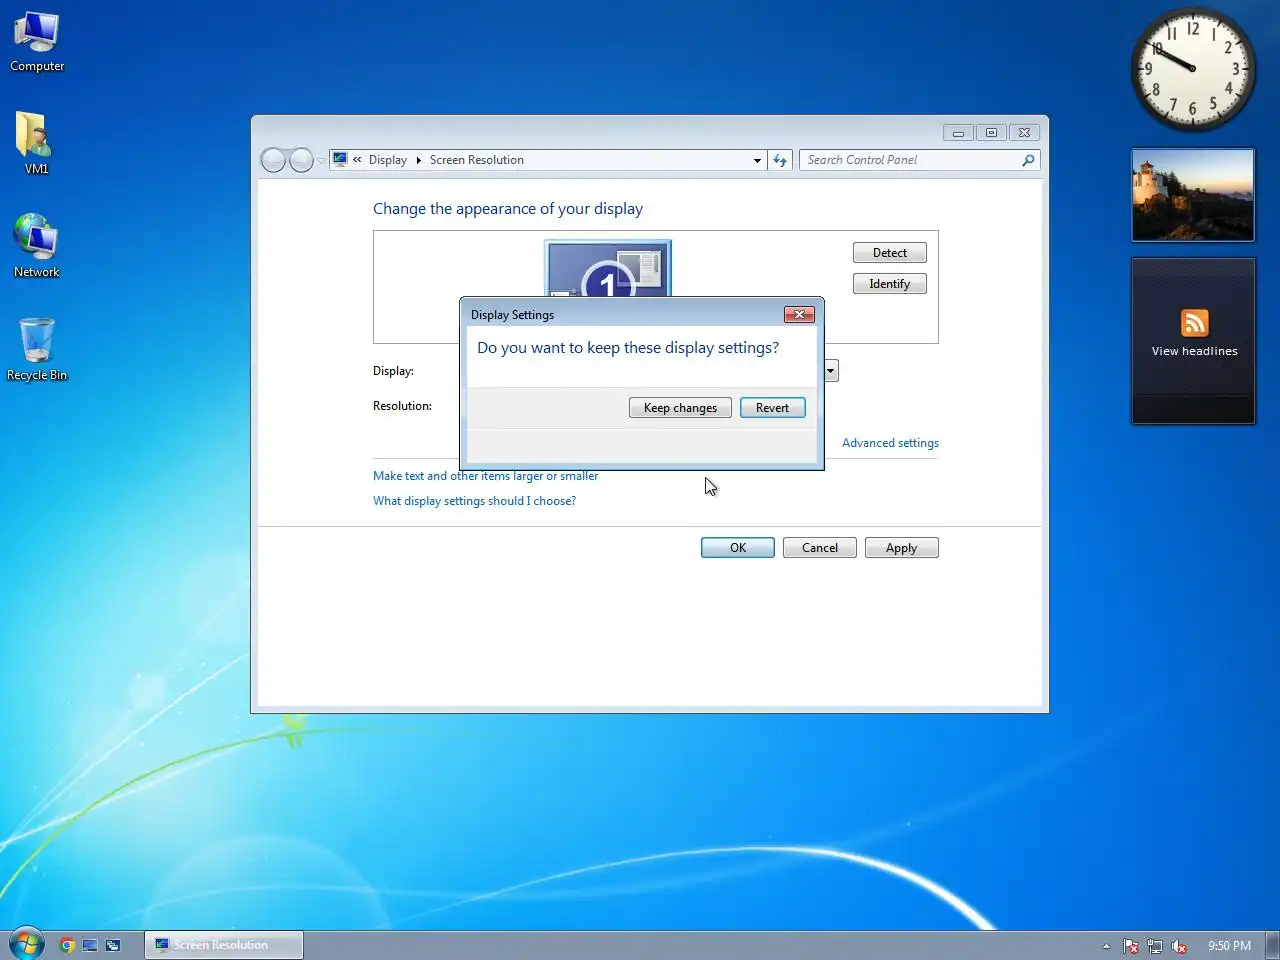Expand the Display breadcrumb arrow
Image resolution: width=1280 pixels, height=960 pixels.
[x=418, y=160]
